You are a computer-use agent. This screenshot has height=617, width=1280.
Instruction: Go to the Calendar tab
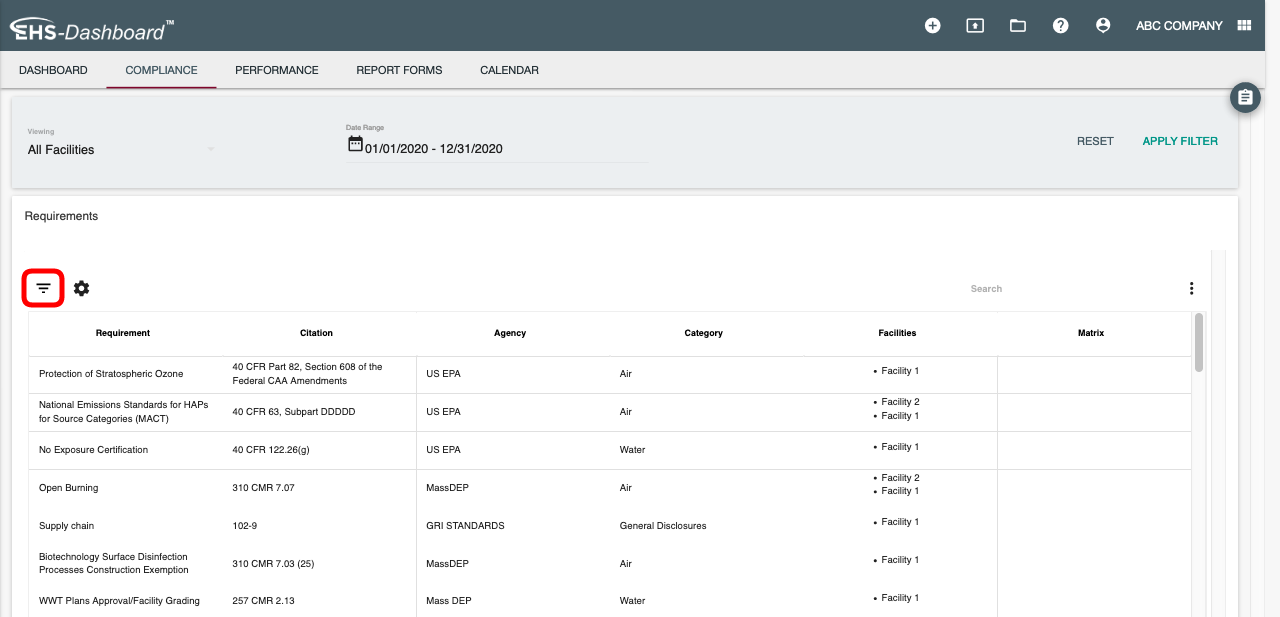click(x=509, y=70)
